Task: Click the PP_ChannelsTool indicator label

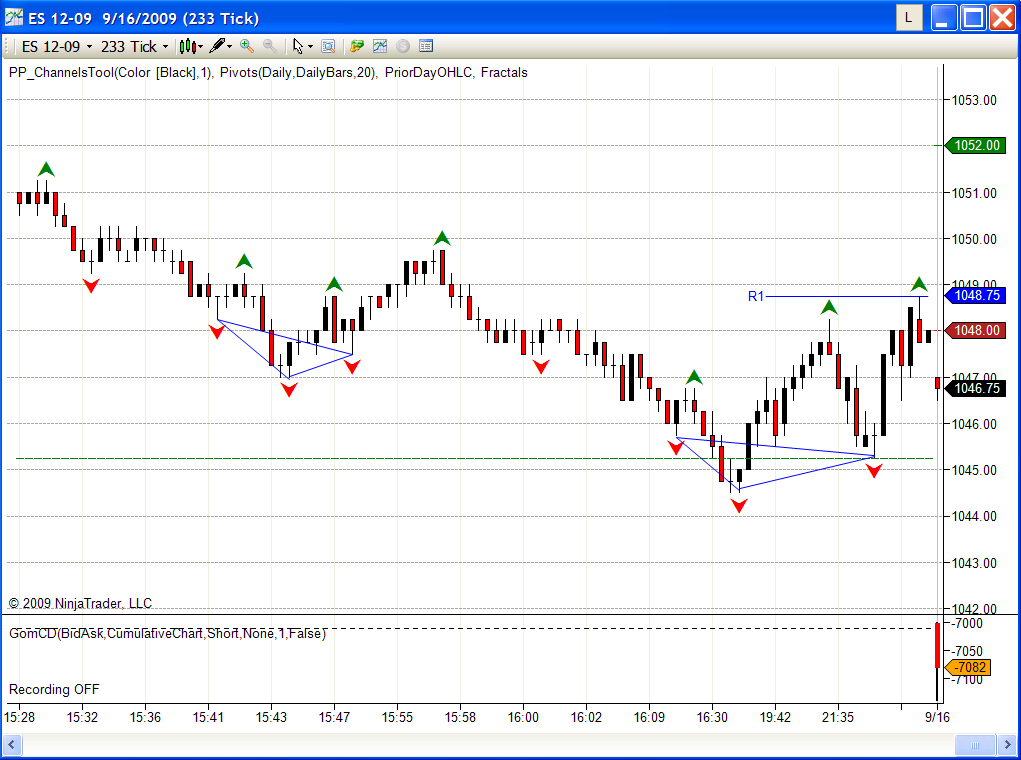Action: (111, 72)
